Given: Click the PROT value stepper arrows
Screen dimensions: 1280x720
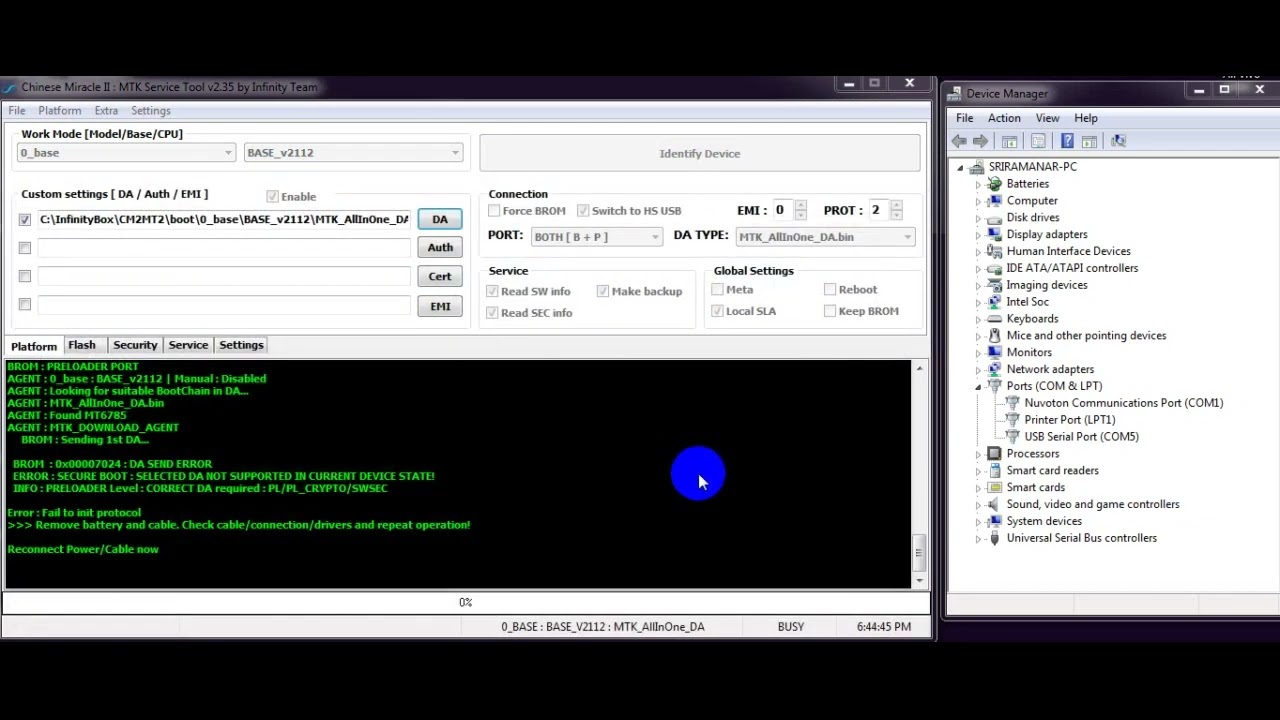Looking at the screenshot, I should point(896,210).
